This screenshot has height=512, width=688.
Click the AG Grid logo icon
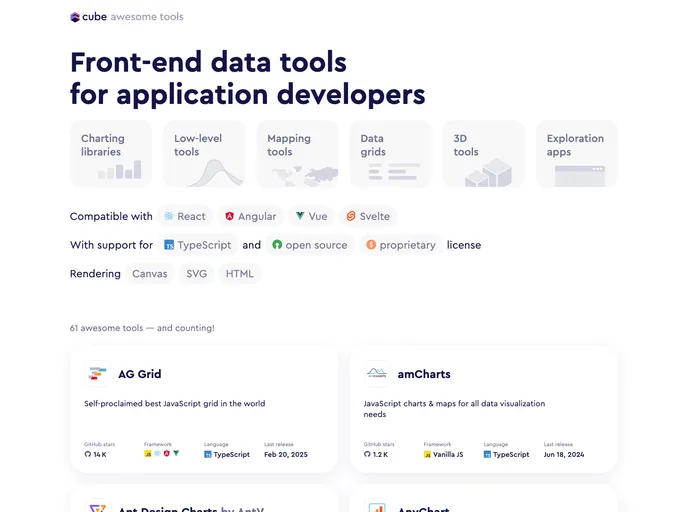point(97,374)
